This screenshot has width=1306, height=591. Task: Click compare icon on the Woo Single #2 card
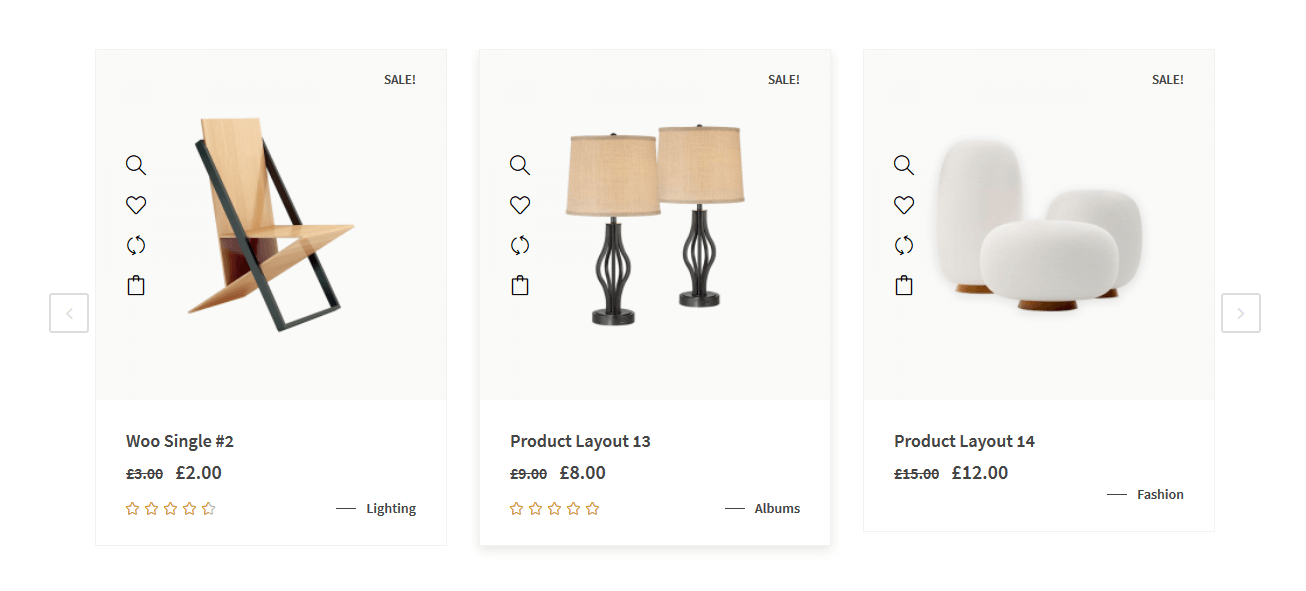tap(136, 245)
